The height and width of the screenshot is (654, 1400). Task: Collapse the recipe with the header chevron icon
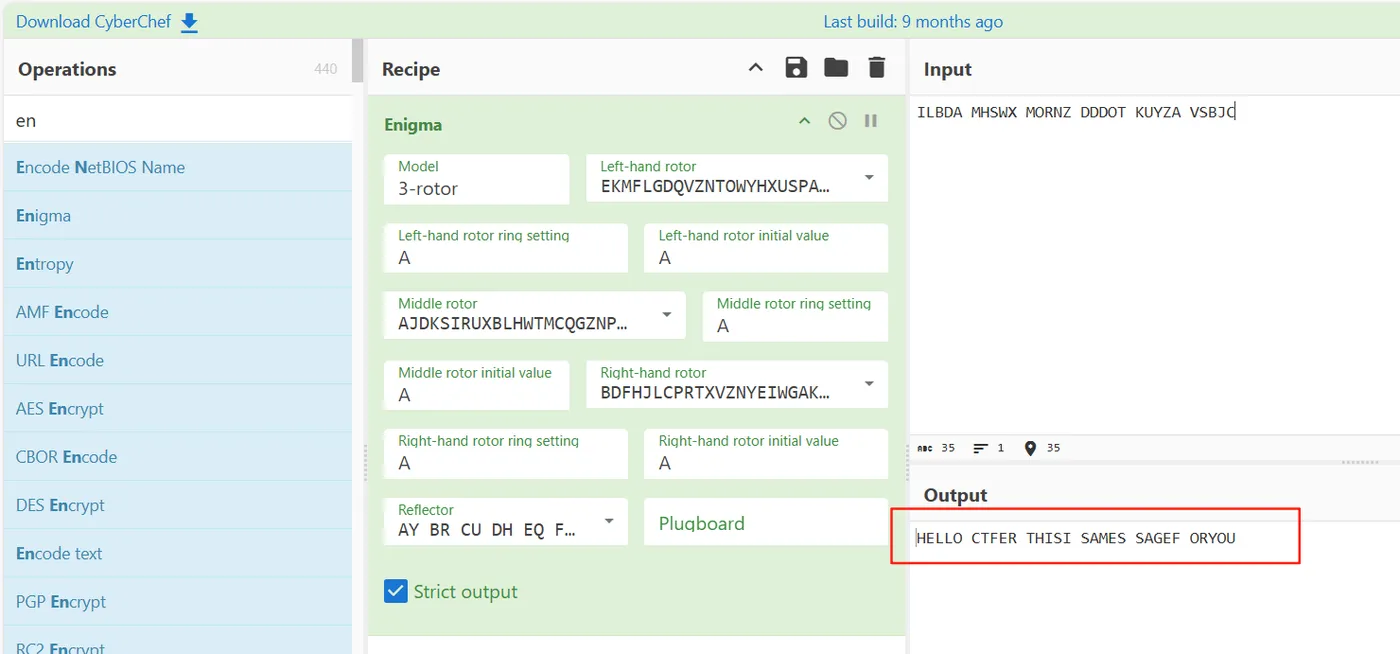(756, 68)
